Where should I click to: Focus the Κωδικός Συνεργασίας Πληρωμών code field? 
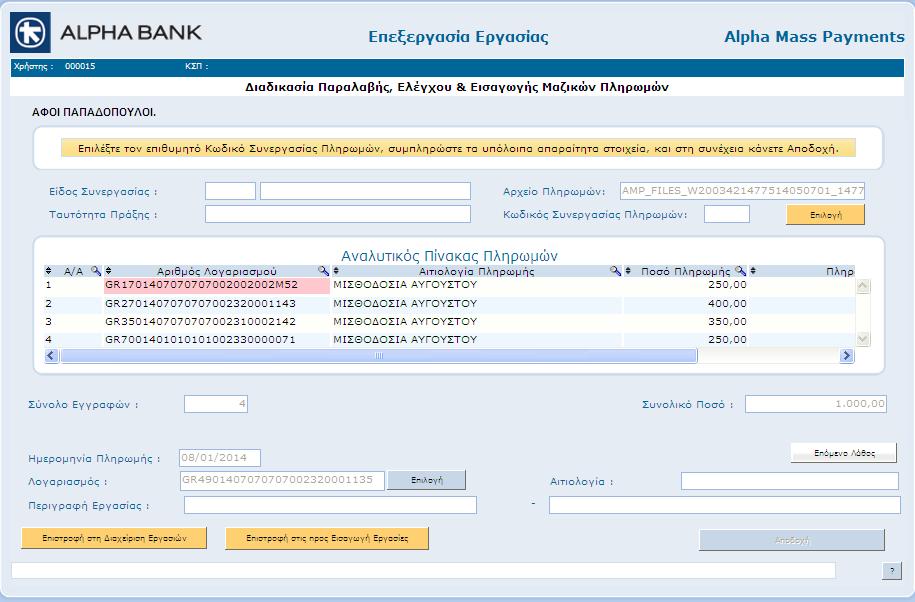point(727,214)
